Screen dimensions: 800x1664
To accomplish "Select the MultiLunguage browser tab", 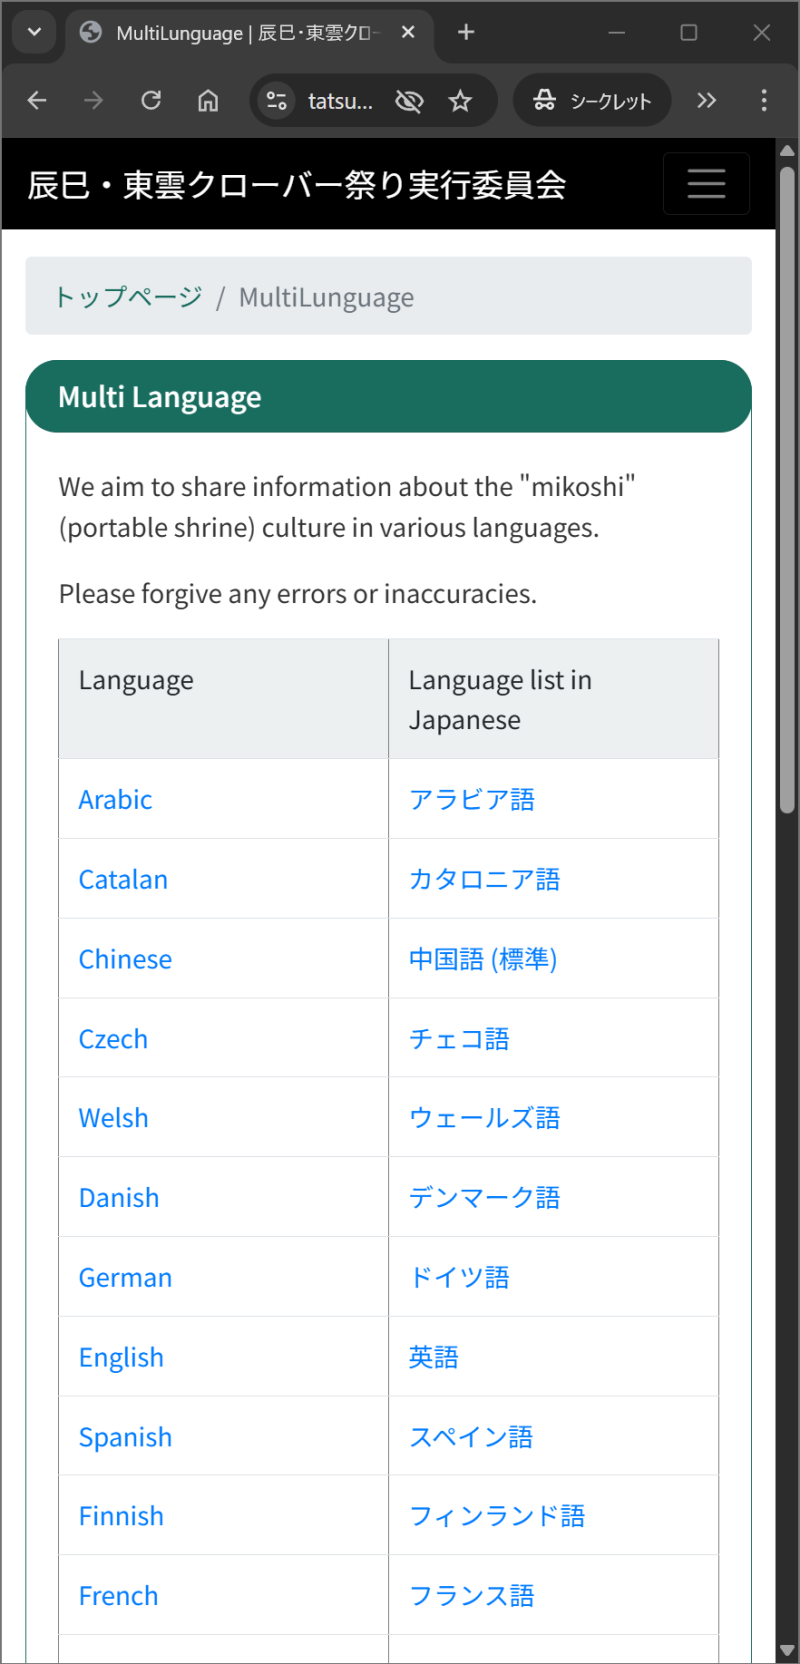I will coord(240,33).
